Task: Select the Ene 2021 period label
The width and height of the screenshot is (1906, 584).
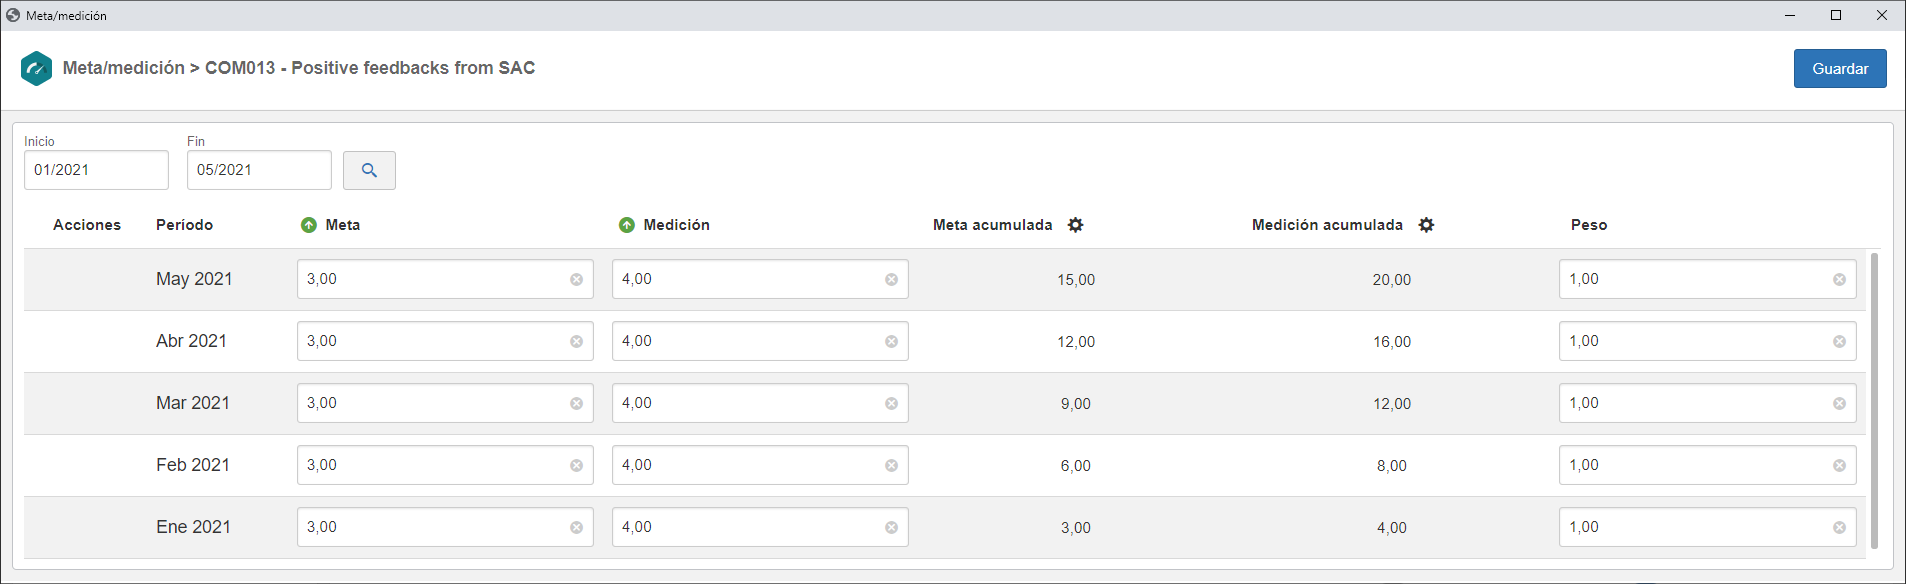Action: [x=193, y=527]
